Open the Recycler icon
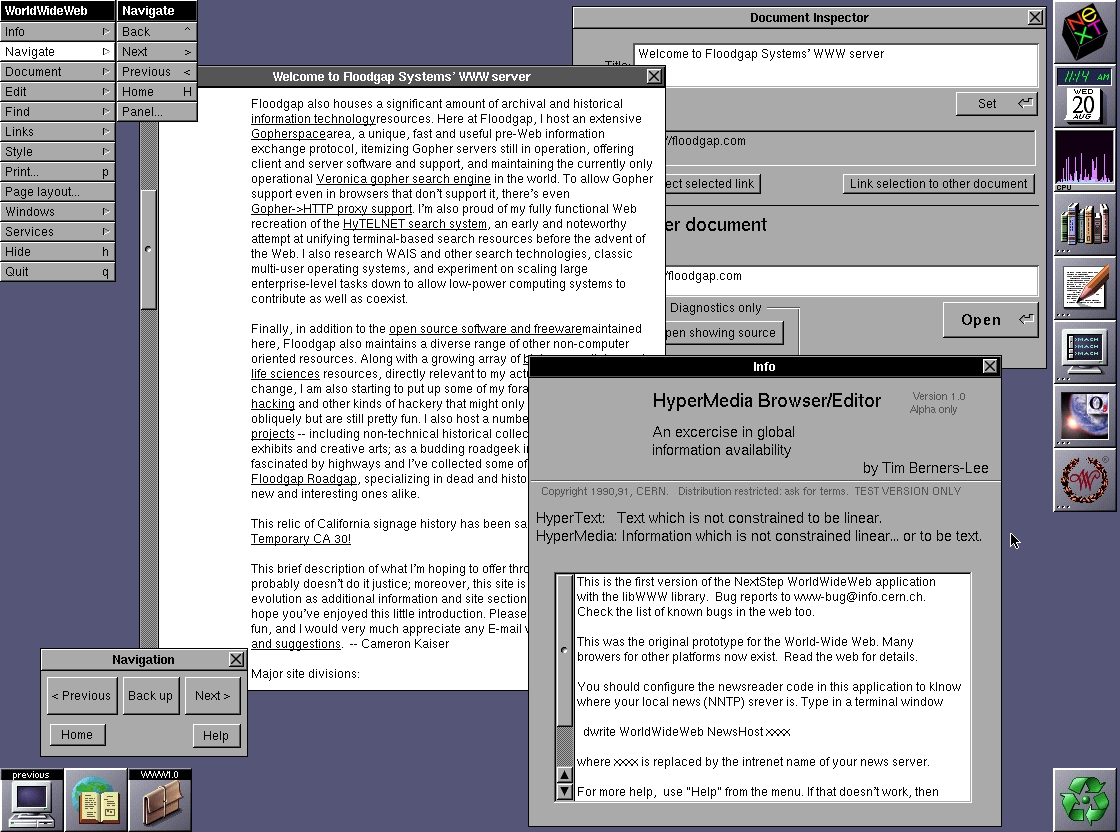Image resolution: width=1120 pixels, height=832 pixels. 1084,800
